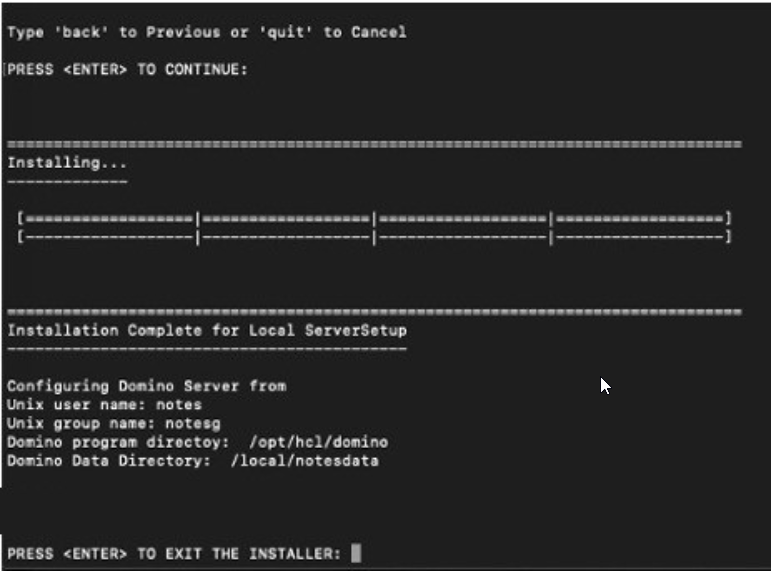Click the separator line above 'Installation Complete'
Image resolution: width=772 pixels, height=573 pixels.
point(374,312)
